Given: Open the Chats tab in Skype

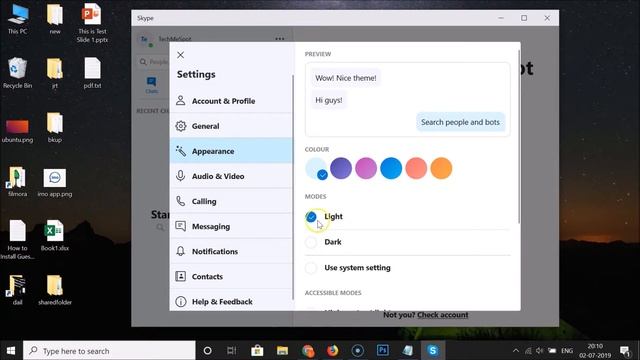Looking at the screenshot, I should (151, 85).
